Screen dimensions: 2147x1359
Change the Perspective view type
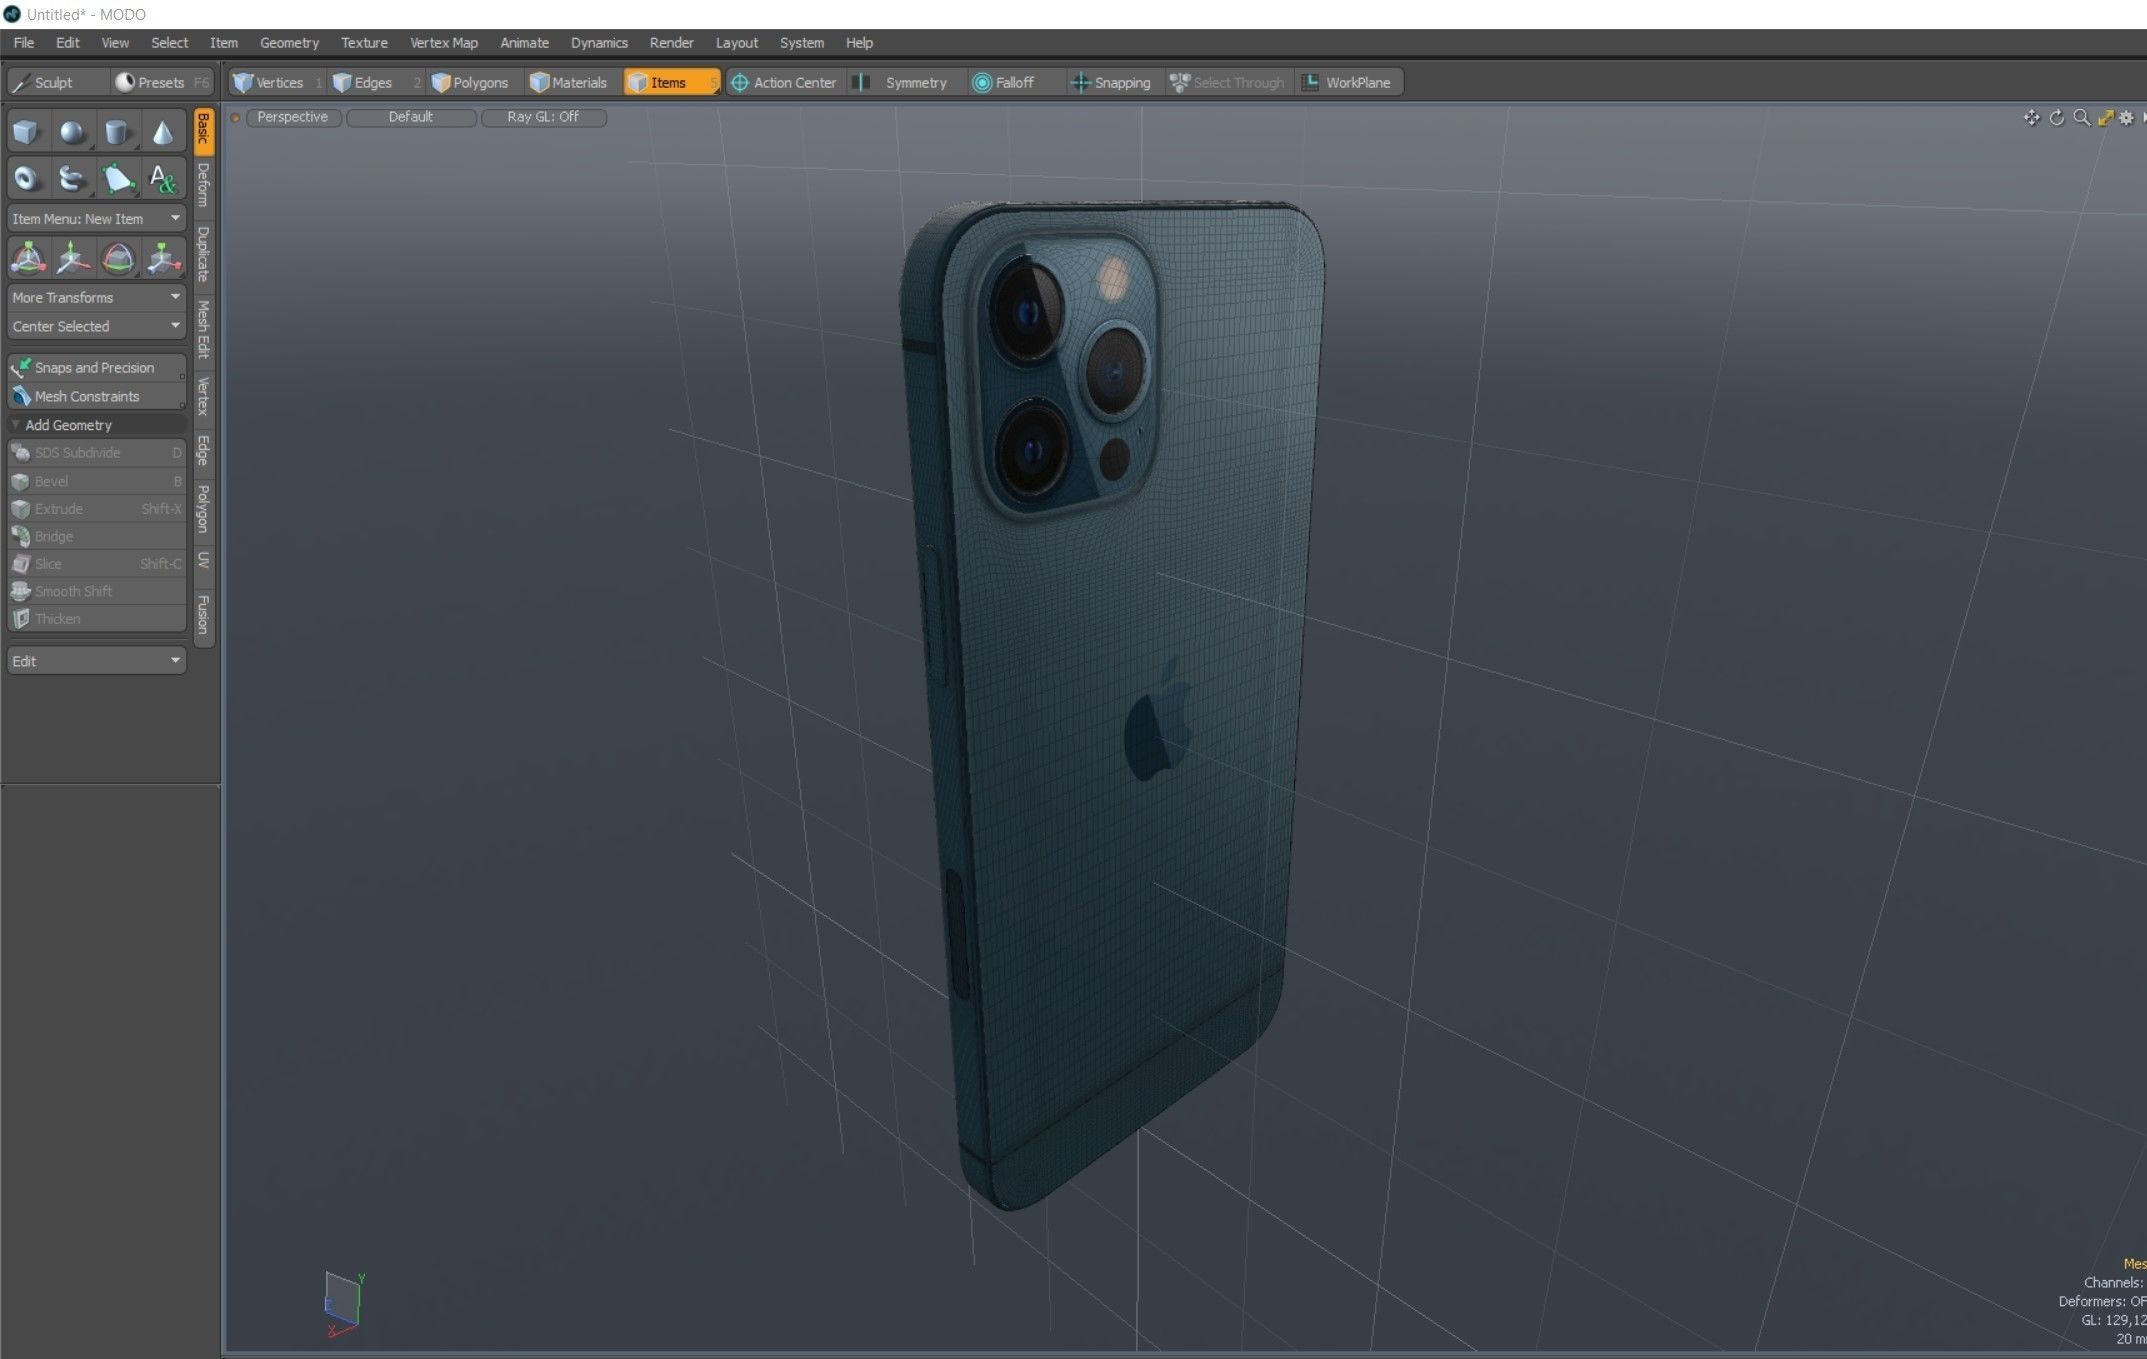(293, 117)
